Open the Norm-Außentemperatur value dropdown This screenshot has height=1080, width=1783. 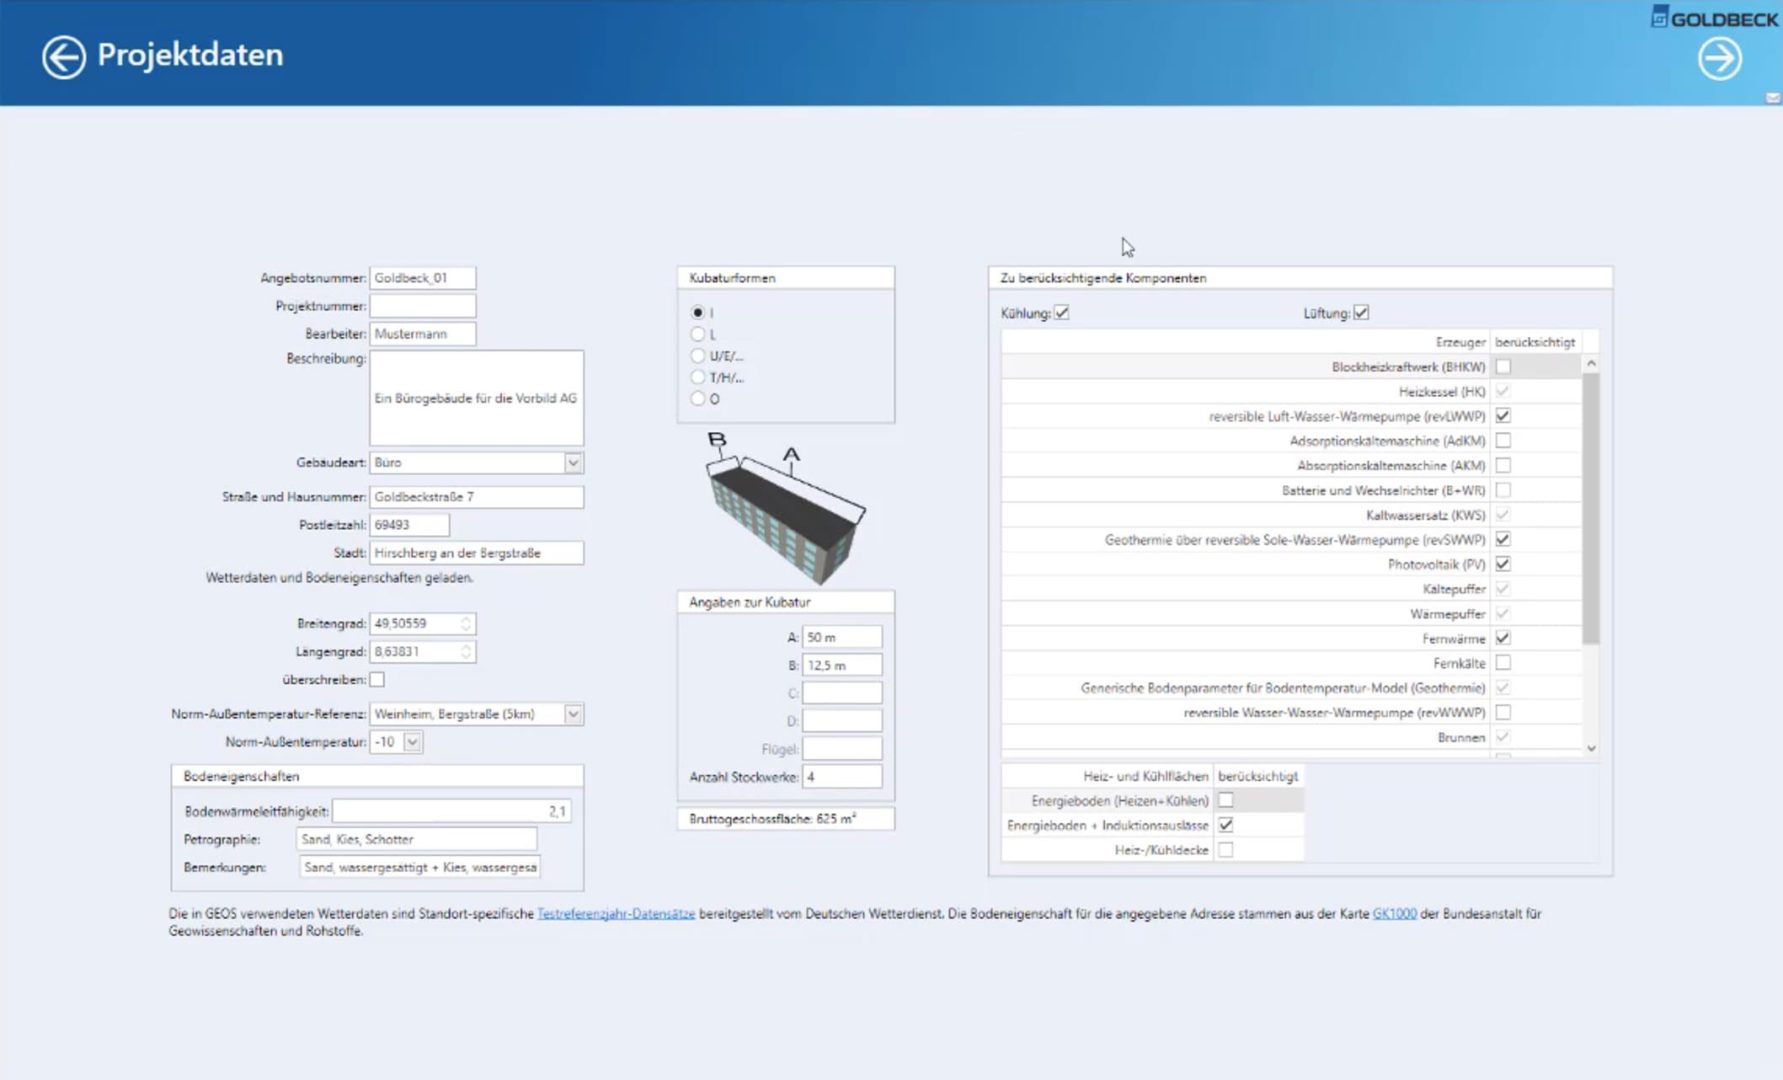coord(413,742)
